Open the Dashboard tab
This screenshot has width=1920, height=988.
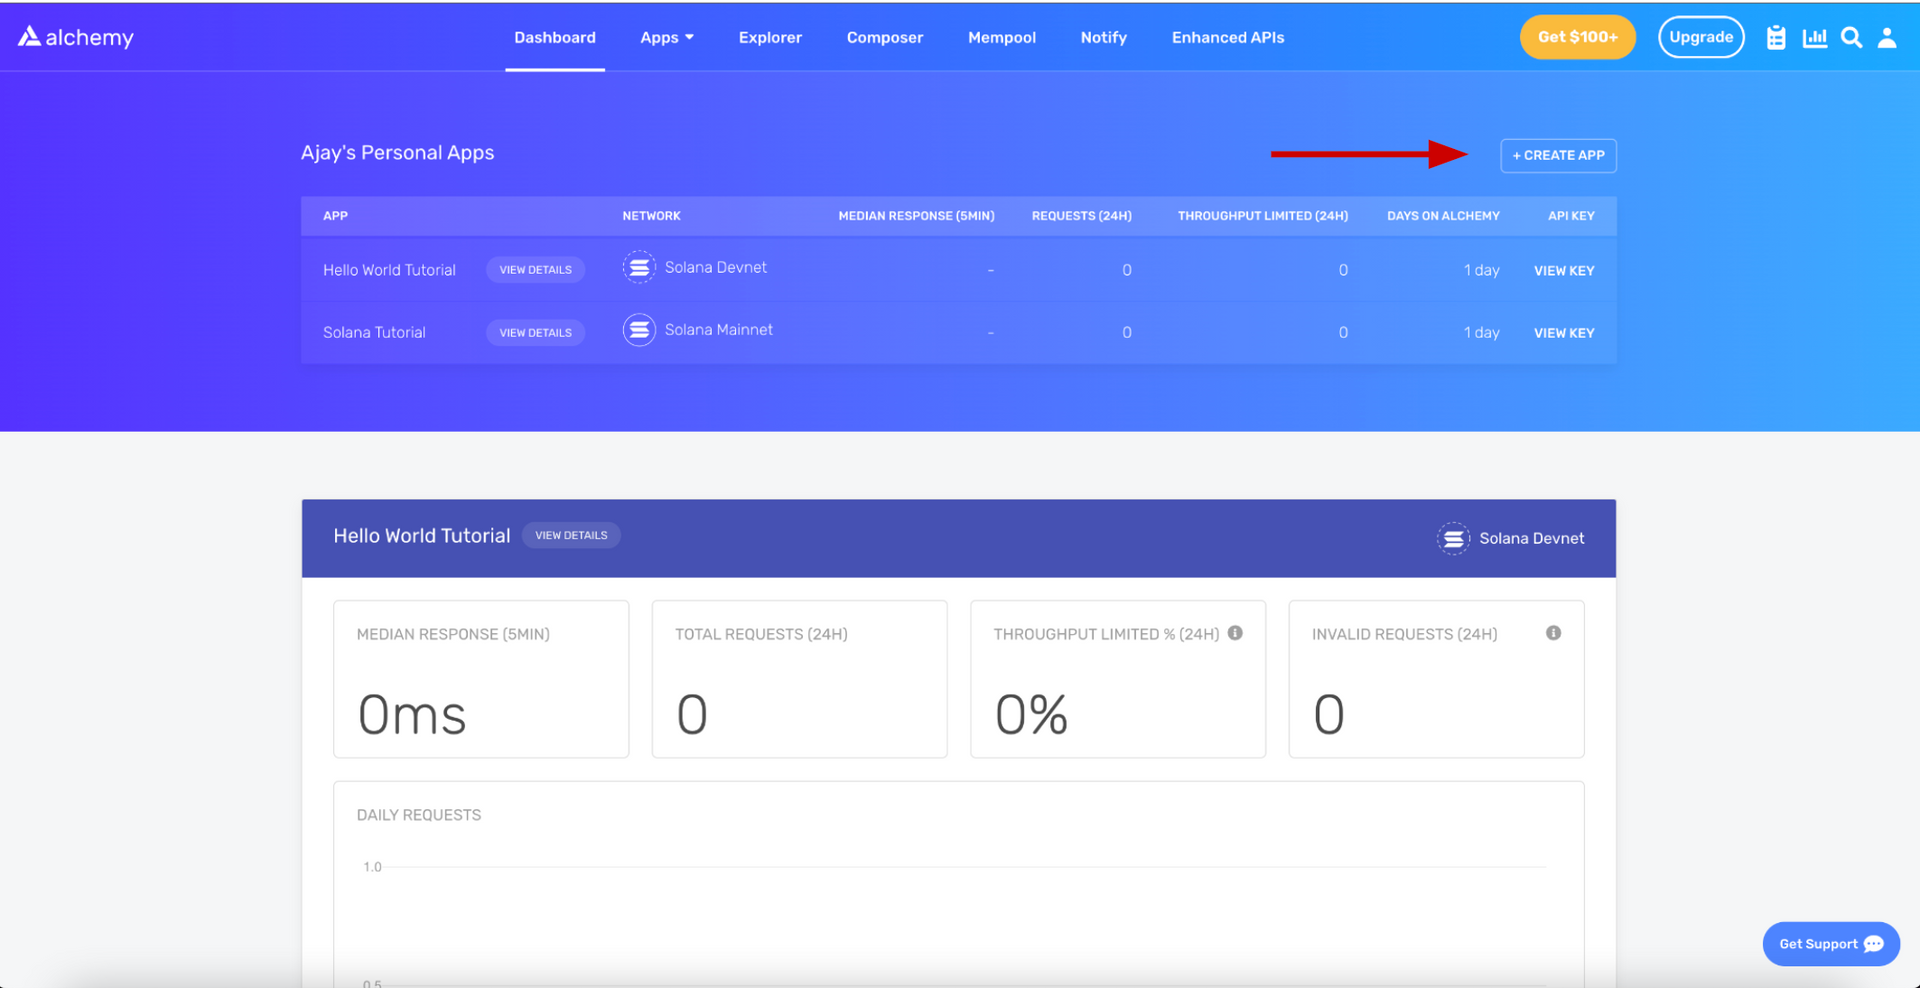point(555,38)
